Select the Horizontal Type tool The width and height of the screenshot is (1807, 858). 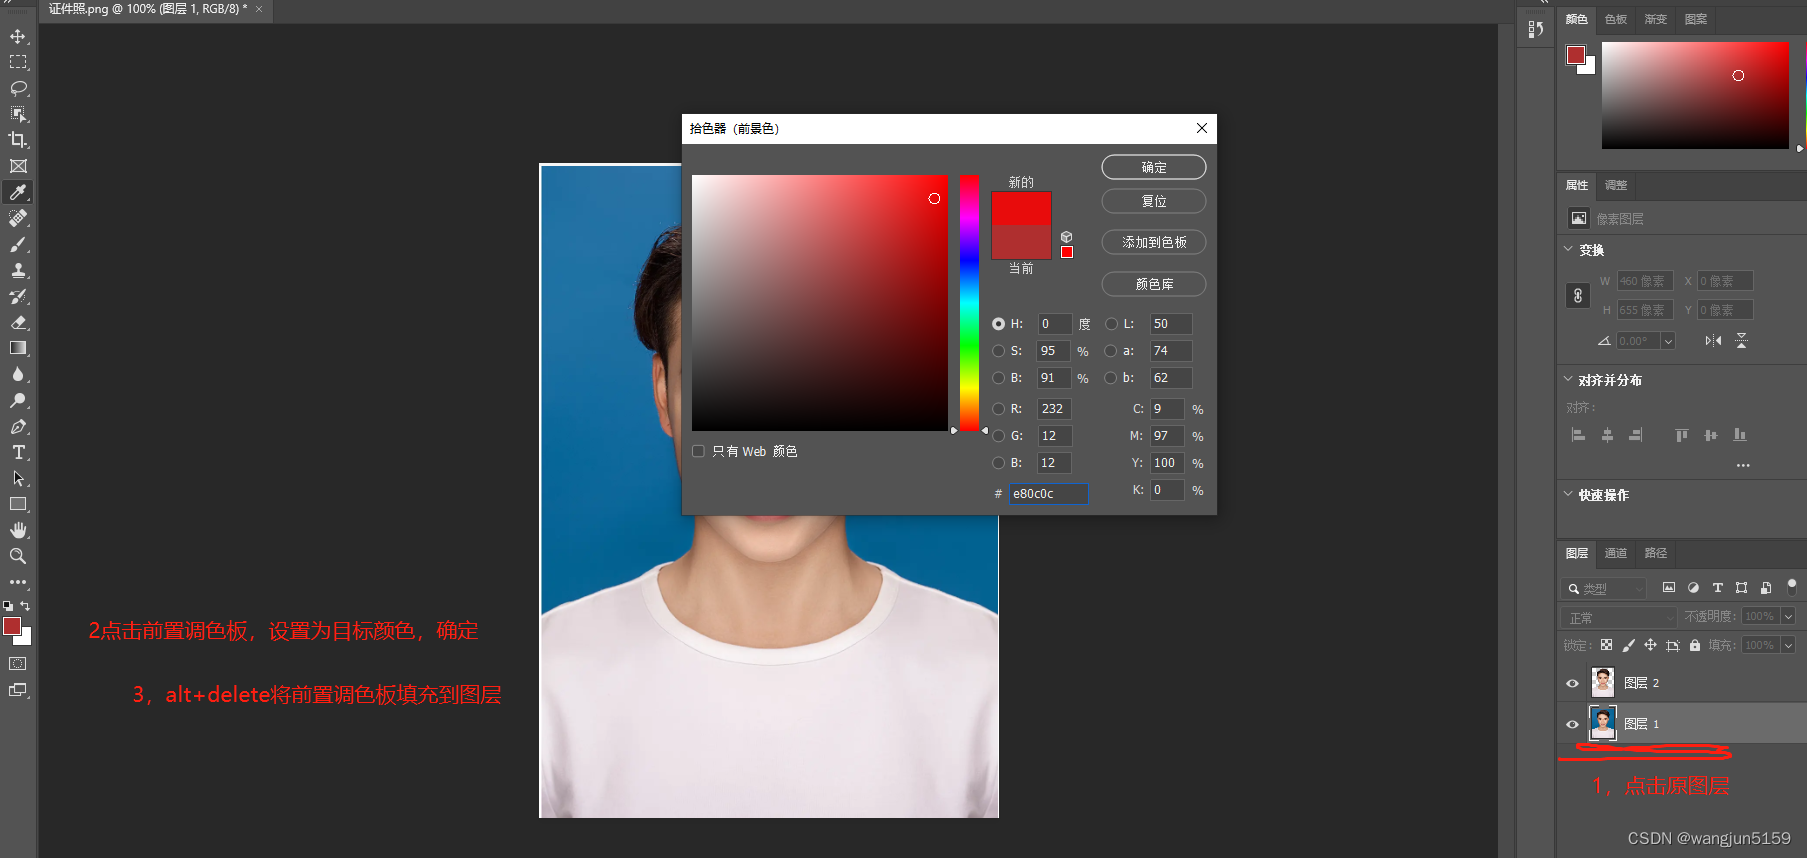click(18, 452)
